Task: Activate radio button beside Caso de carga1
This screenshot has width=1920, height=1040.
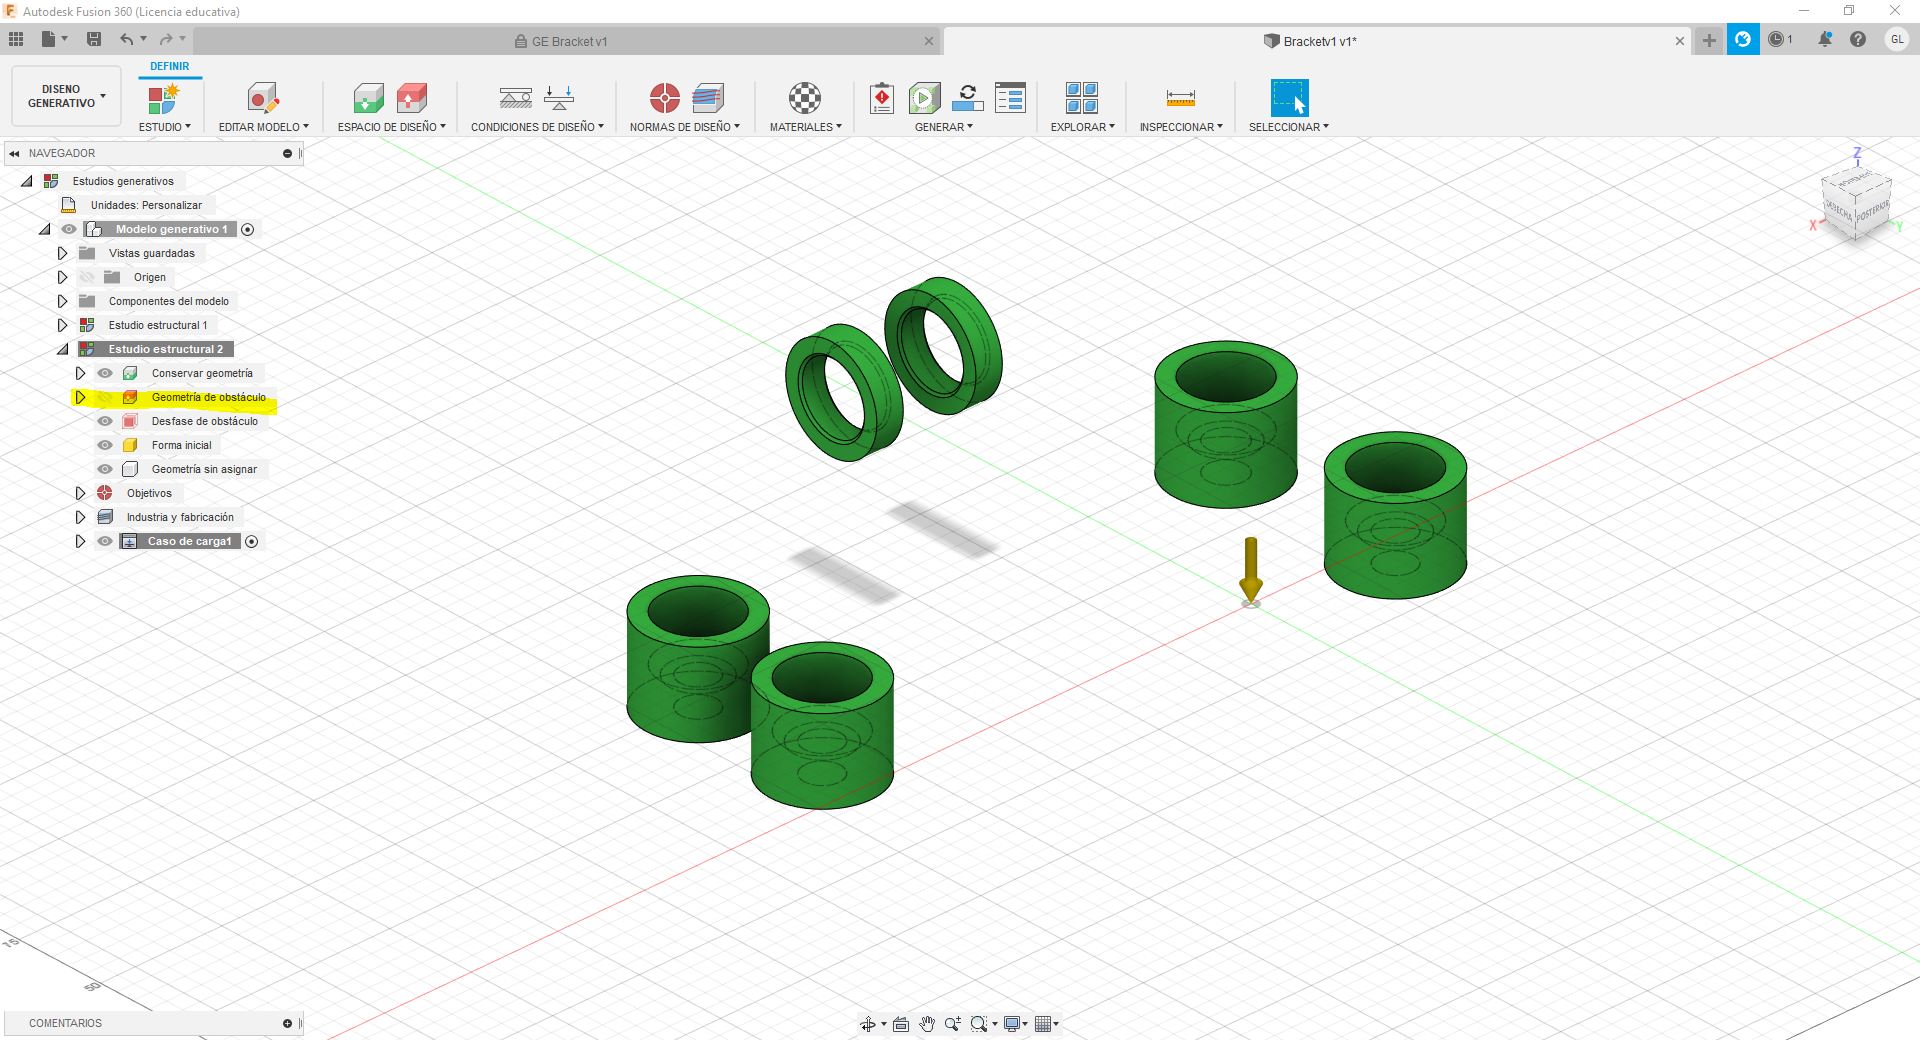Action: click(252, 541)
